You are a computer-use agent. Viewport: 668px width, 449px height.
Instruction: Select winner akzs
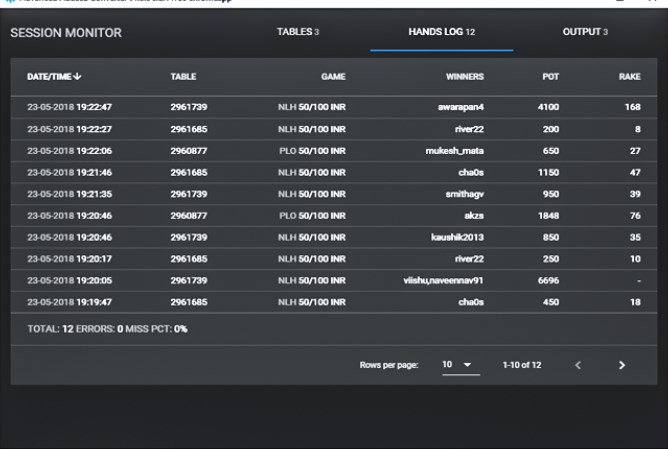point(474,216)
